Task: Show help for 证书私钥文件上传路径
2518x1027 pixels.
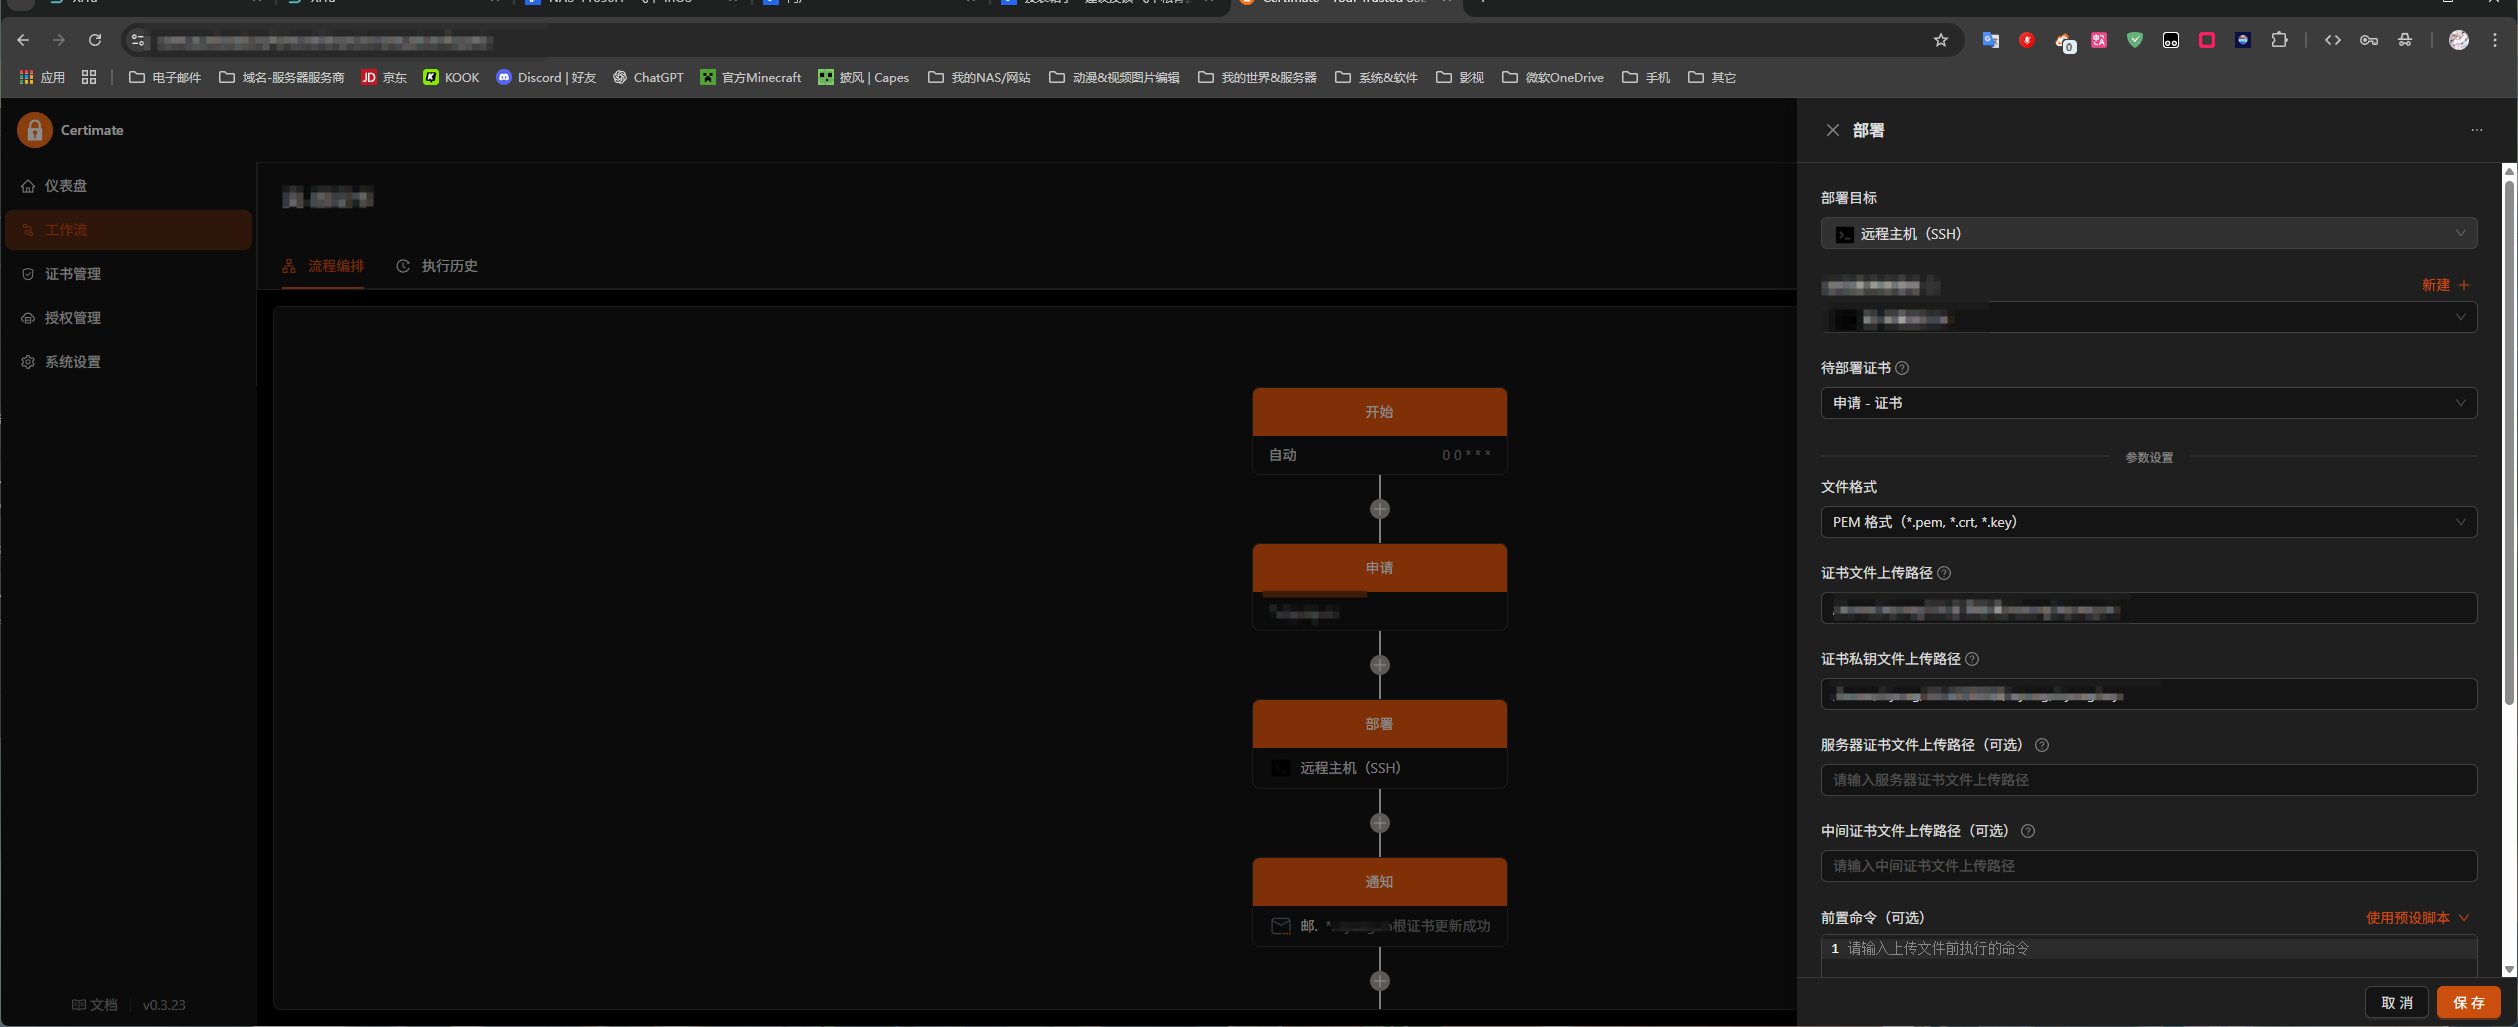Action: pos(1972,659)
